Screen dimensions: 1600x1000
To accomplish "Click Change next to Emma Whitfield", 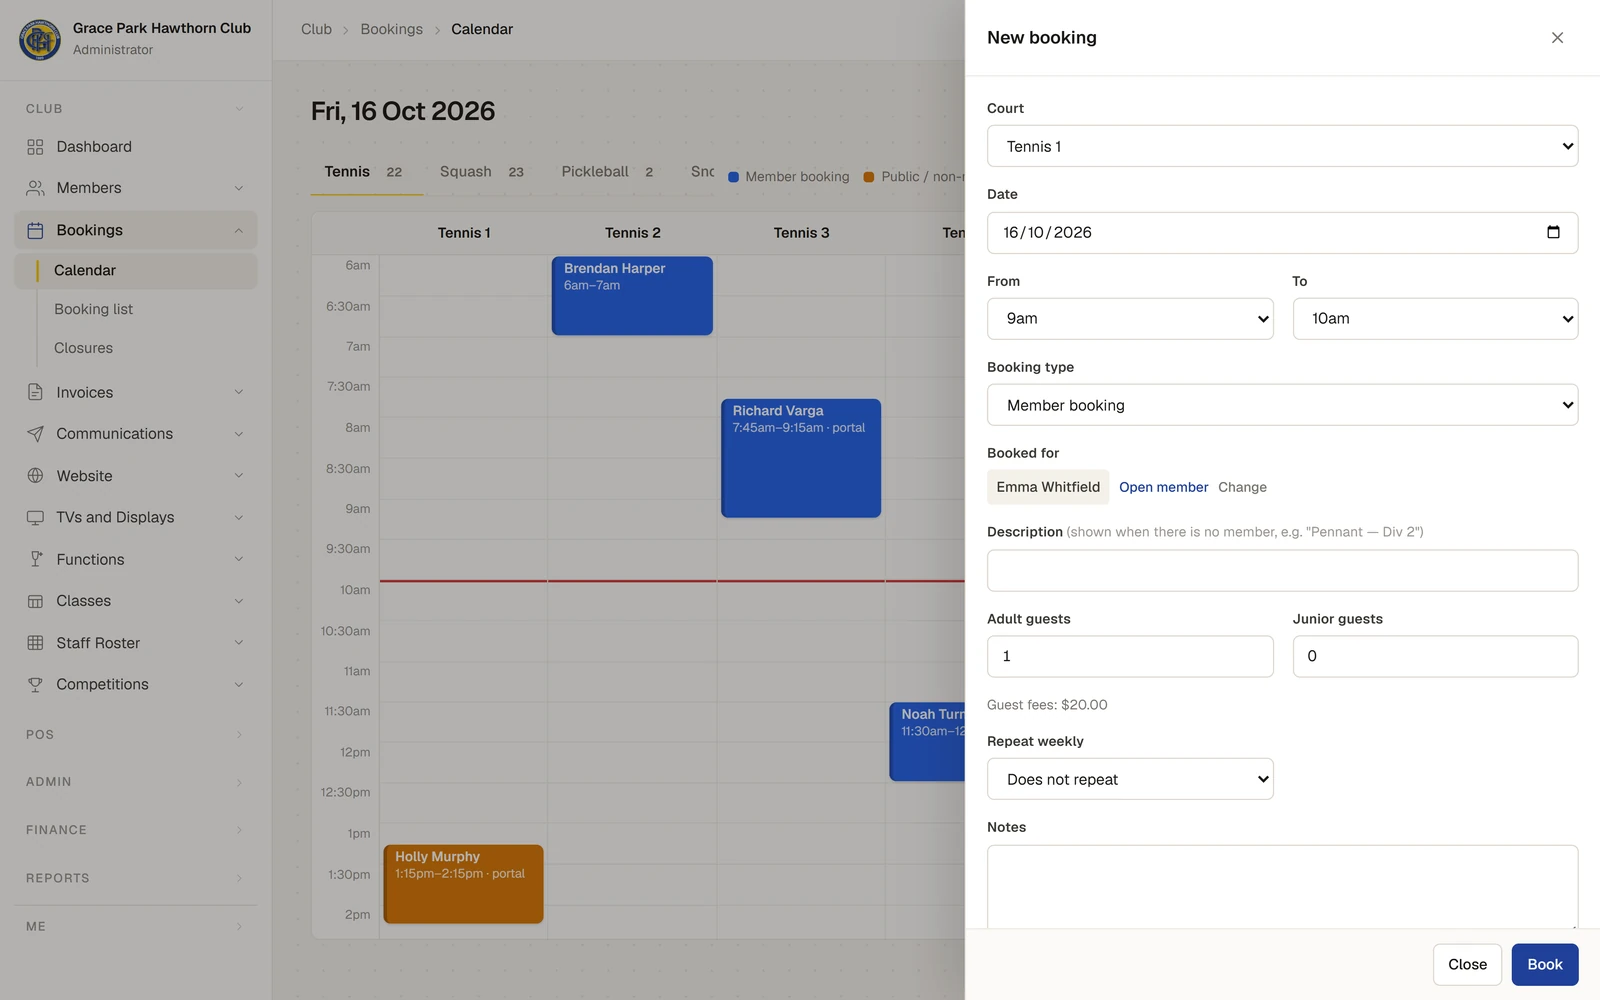I will point(1242,487).
